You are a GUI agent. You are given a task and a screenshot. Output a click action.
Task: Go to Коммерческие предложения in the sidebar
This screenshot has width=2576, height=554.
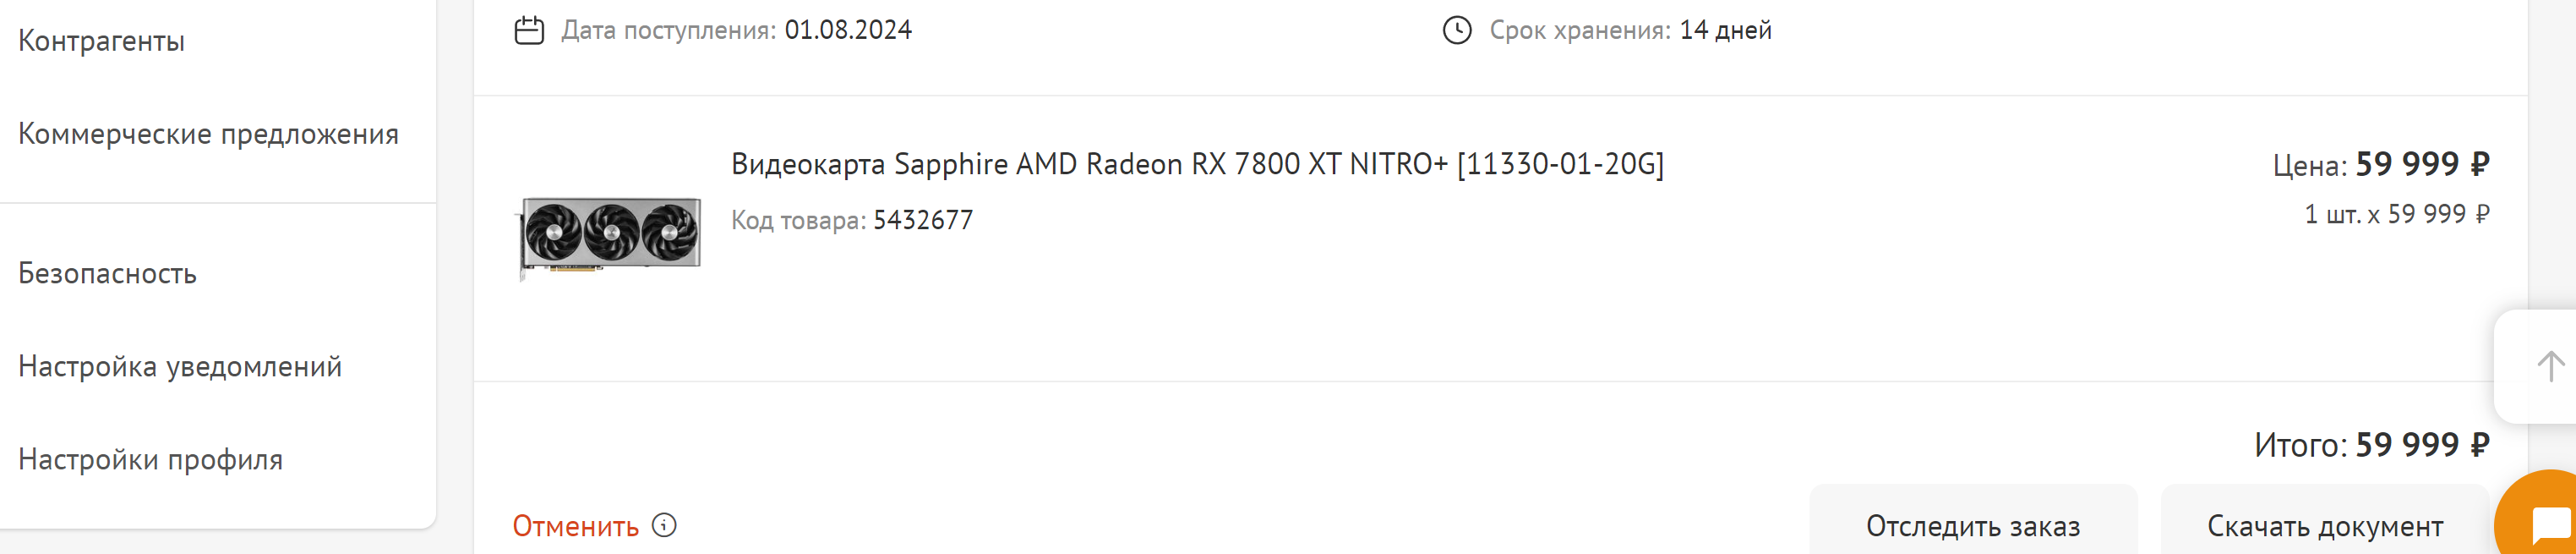click(208, 134)
